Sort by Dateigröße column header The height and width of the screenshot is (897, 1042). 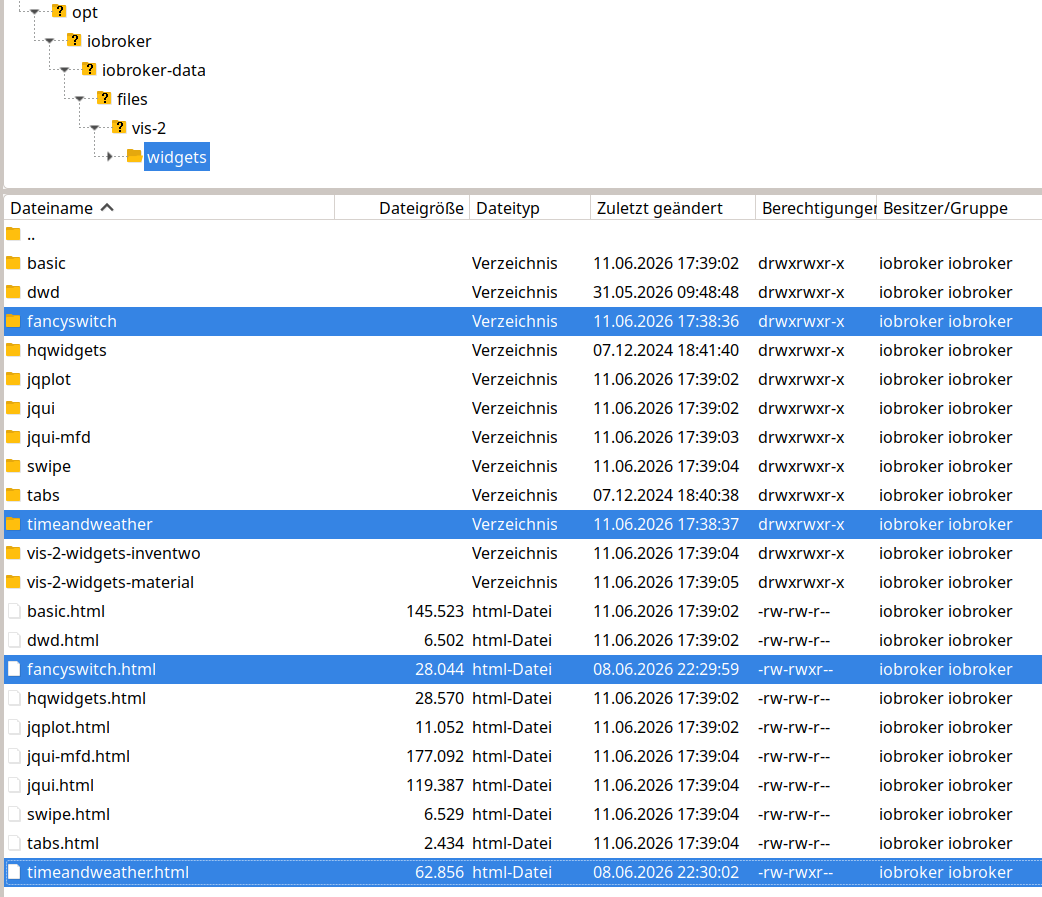pyautogui.click(x=402, y=208)
